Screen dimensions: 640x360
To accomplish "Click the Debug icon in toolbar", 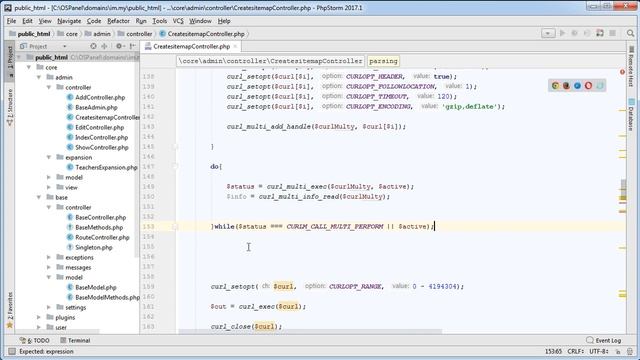I will (x=575, y=33).
